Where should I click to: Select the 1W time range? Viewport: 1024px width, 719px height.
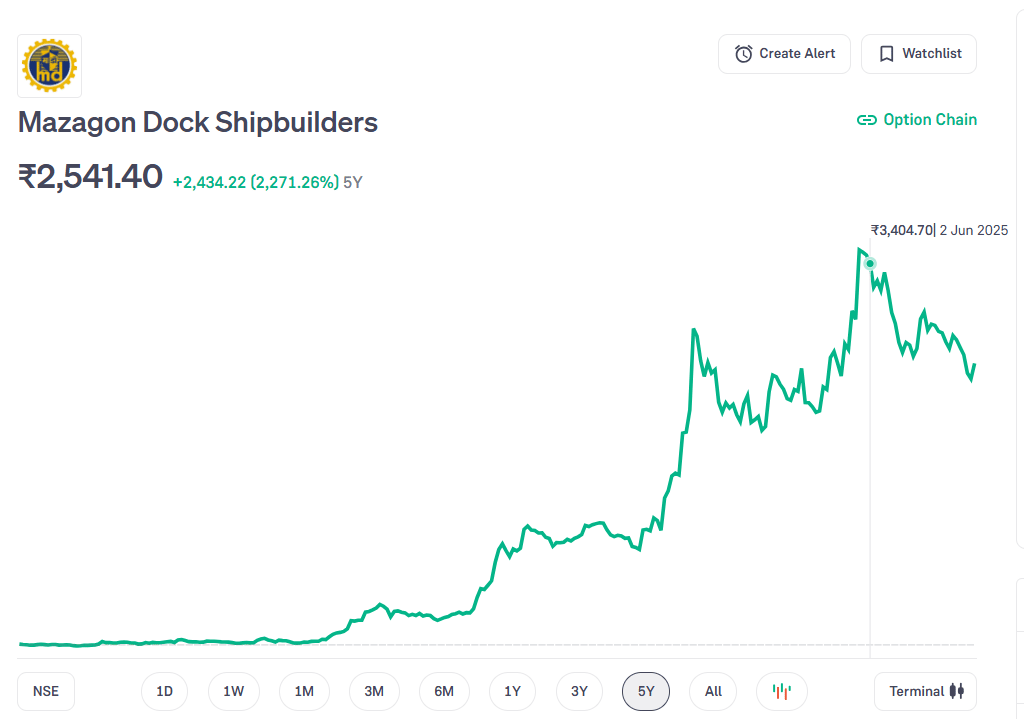coord(234,691)
